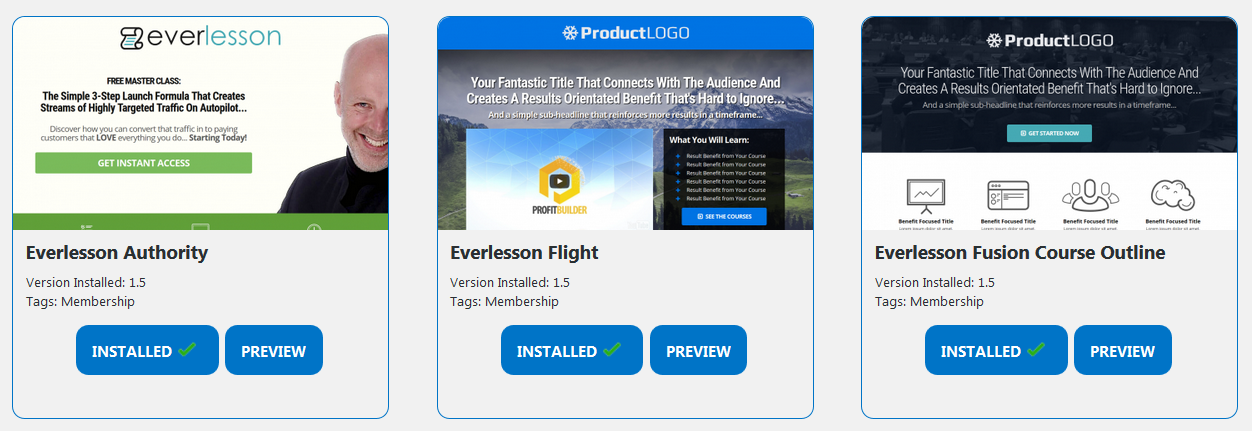1252x431 pixels.
Task: Open the Everlesson Authority title
Action: tap(117, 252)
